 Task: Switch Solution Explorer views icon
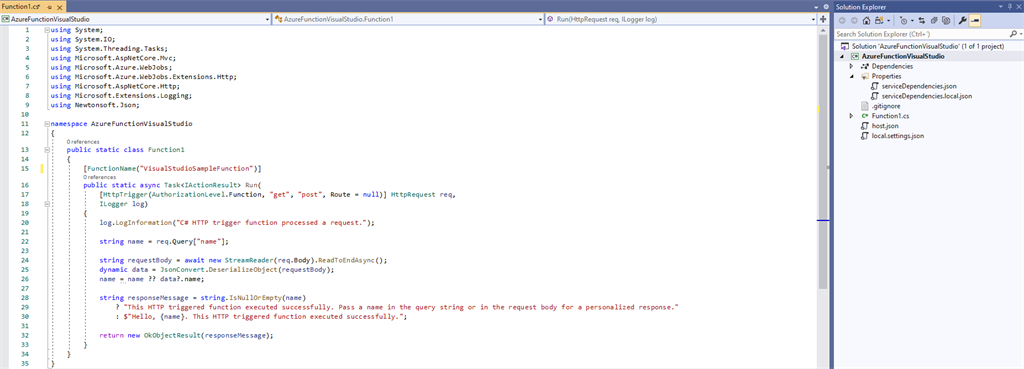(x=879, y=21)
